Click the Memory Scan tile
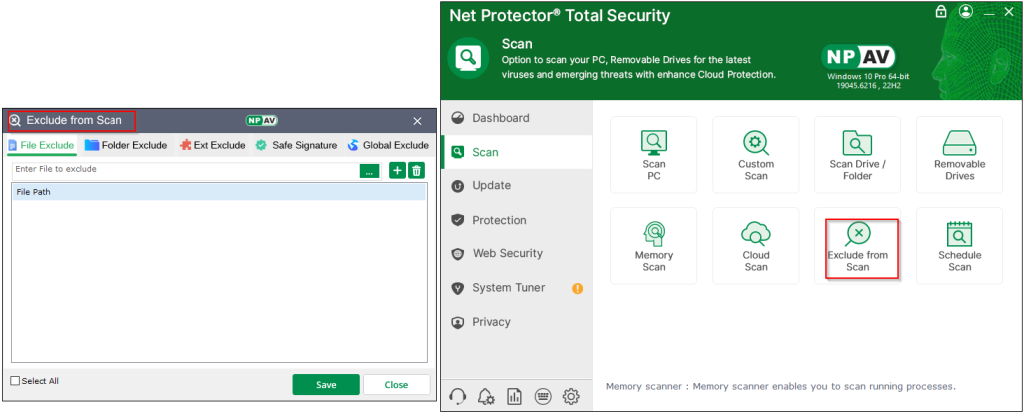This screenshot has width=1024, height=414. click(x=653, y=246)
